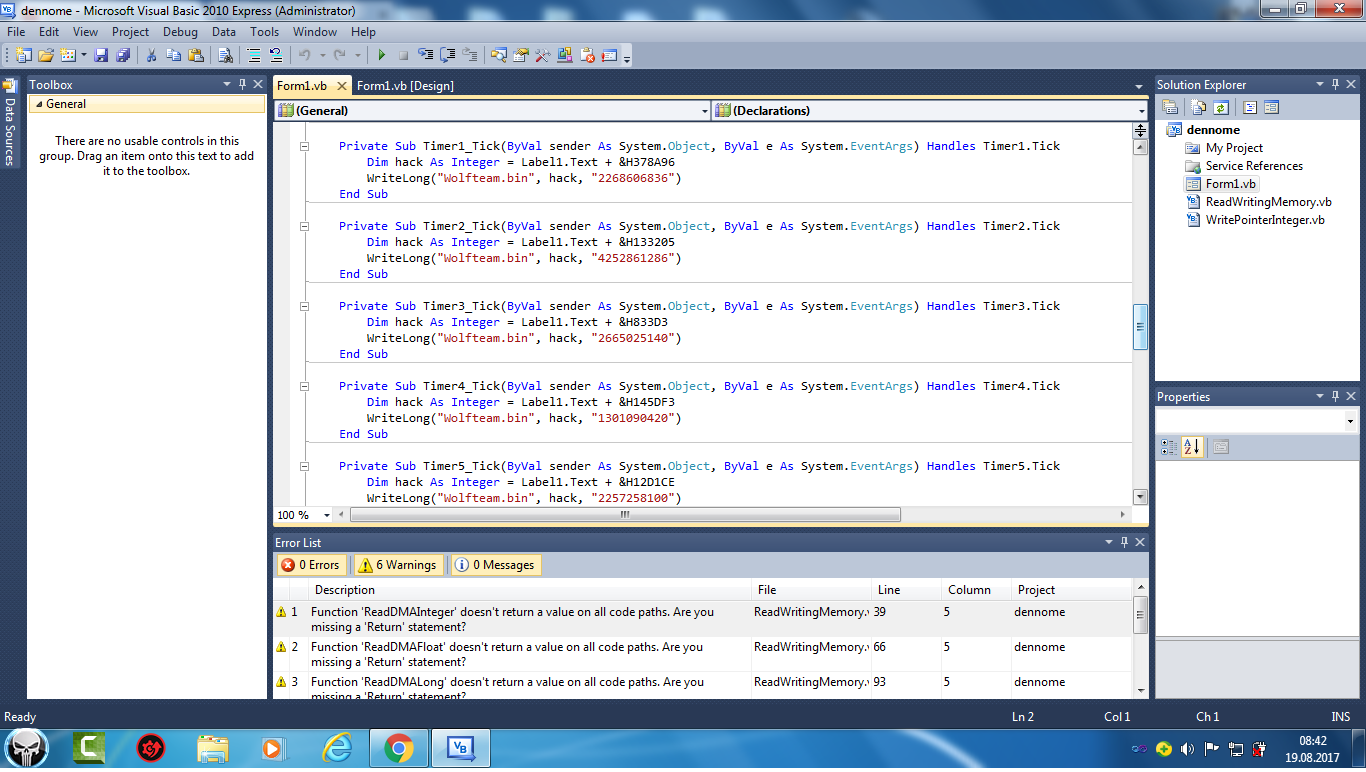This screenshot has height=772, width=1366.
Task: Click the Step Into debug icon
Action: pyautogui.click(x=425, y=55)
